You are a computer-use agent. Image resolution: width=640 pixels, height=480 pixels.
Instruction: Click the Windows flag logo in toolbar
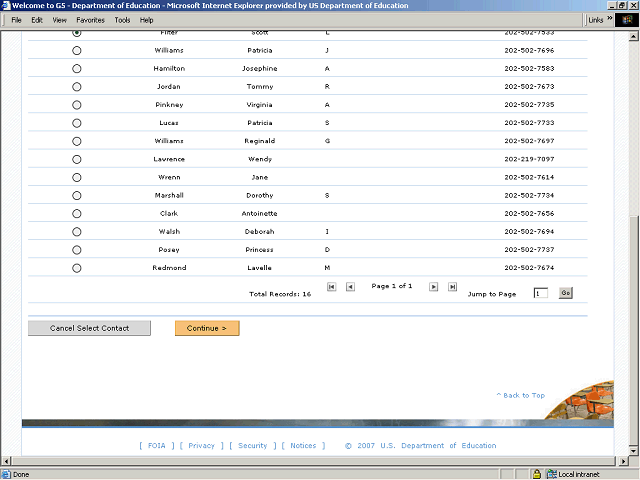coord(627,20)
